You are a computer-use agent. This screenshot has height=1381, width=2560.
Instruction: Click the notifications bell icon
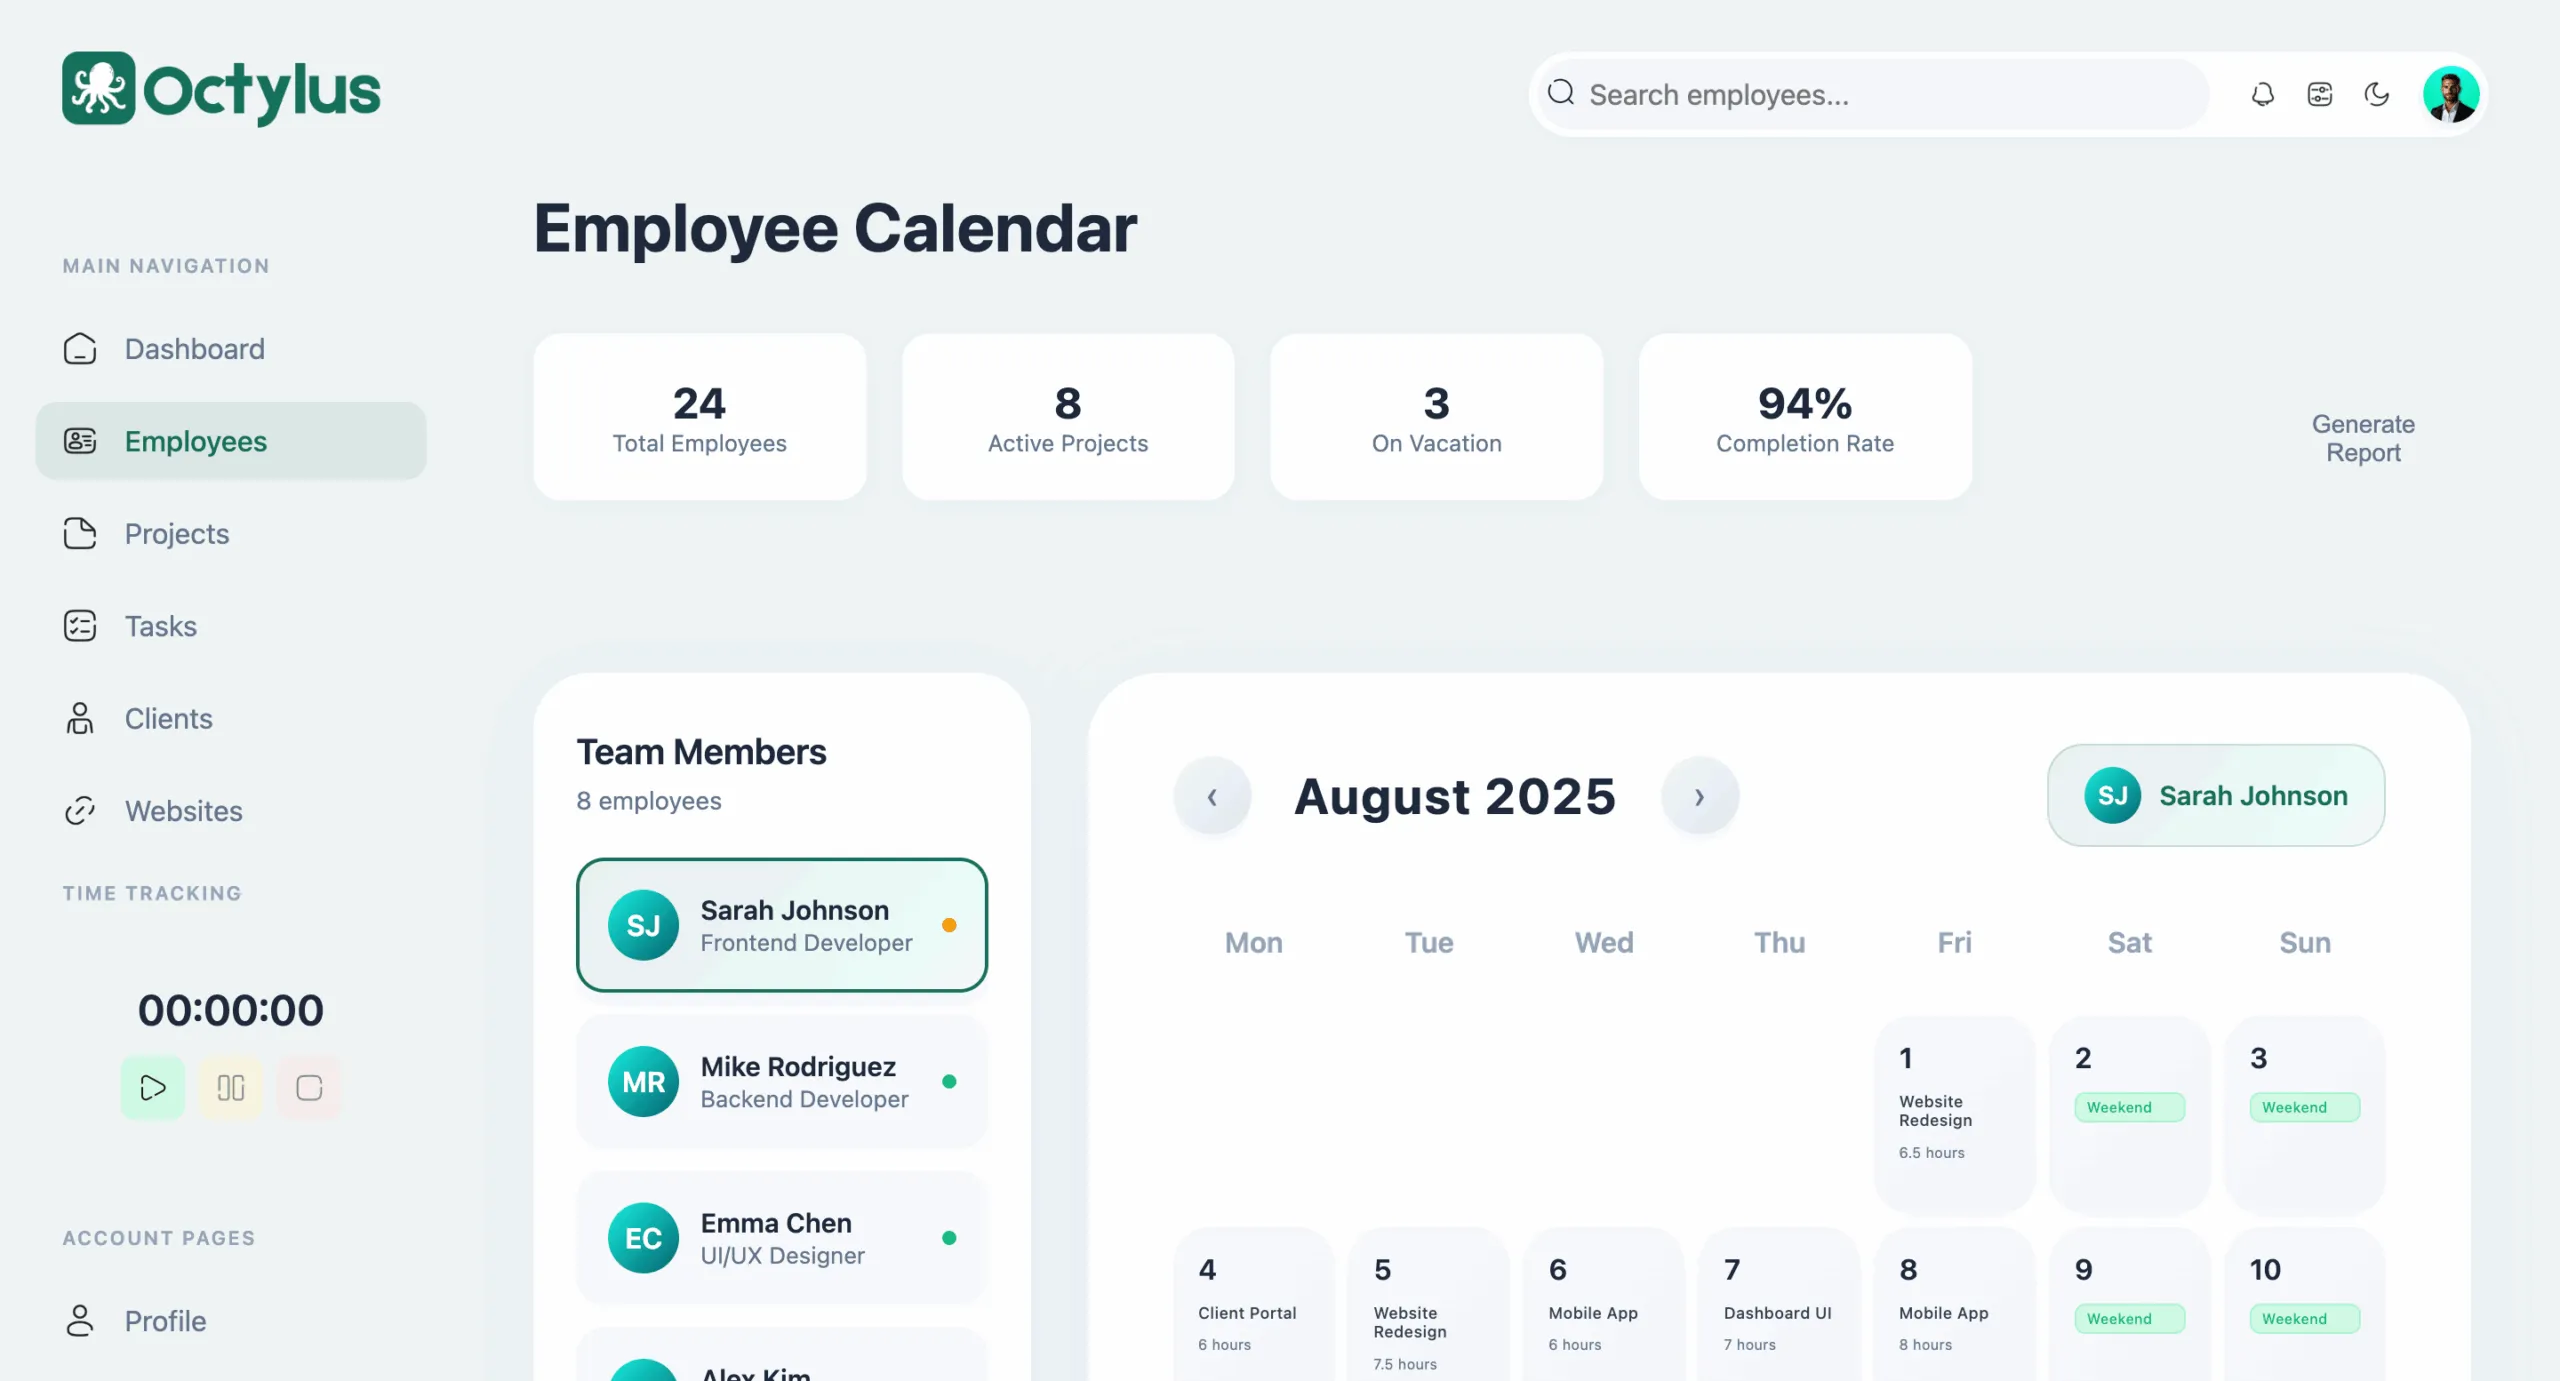2262,94
